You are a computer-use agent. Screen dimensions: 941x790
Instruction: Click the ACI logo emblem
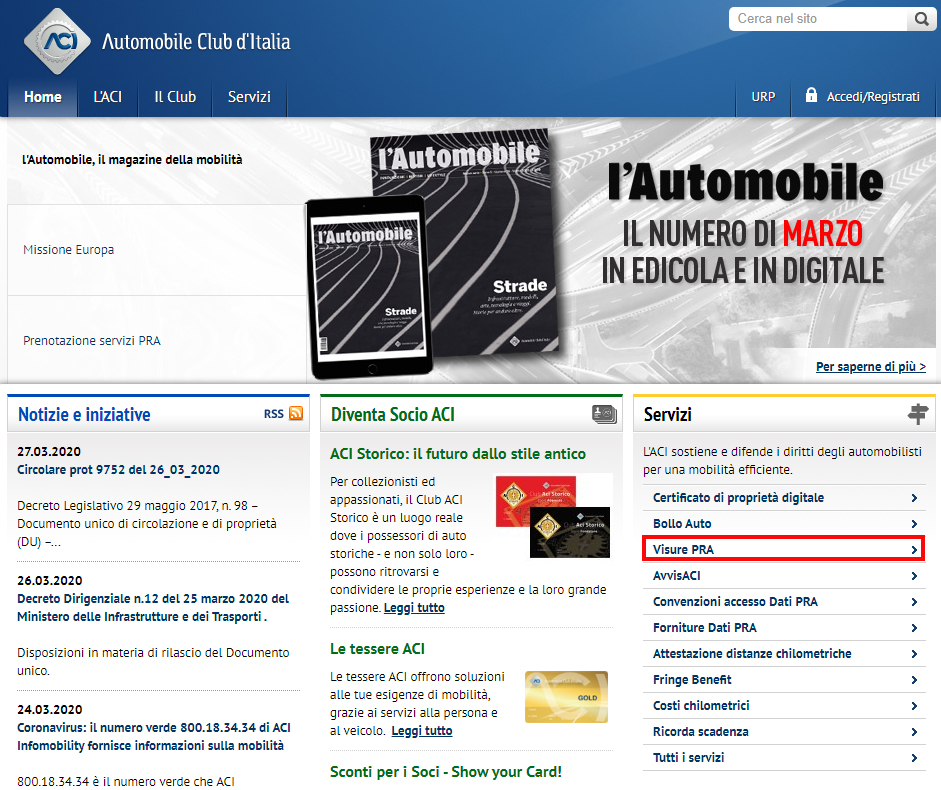click(57, 41)
